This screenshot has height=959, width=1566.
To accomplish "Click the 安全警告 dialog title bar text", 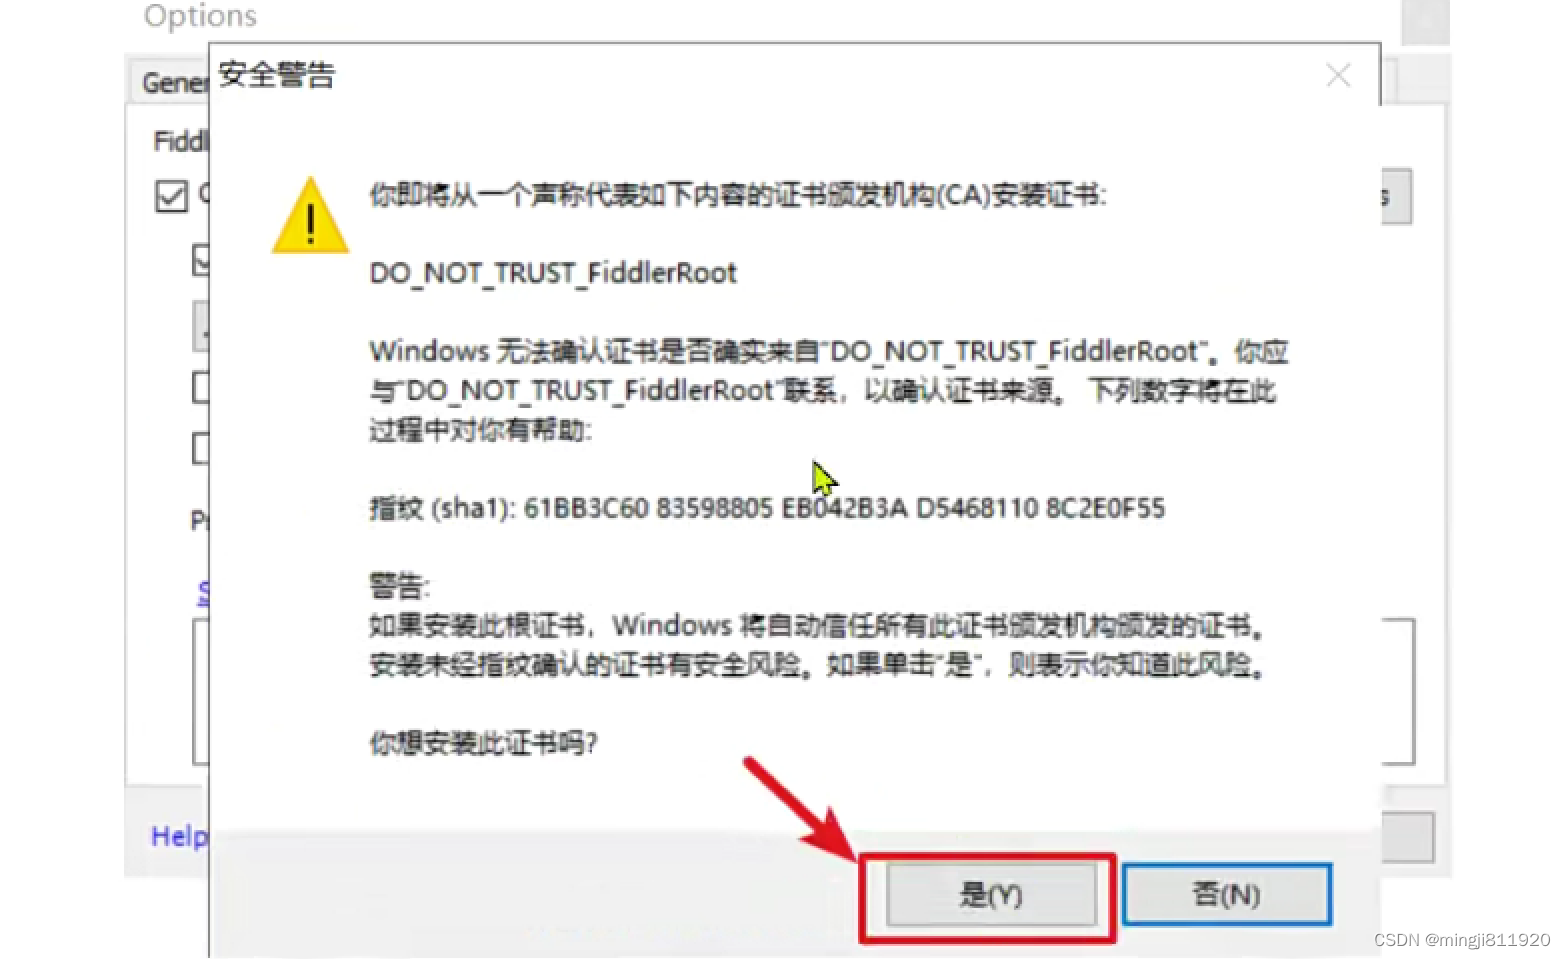I will tap(277, 75).
